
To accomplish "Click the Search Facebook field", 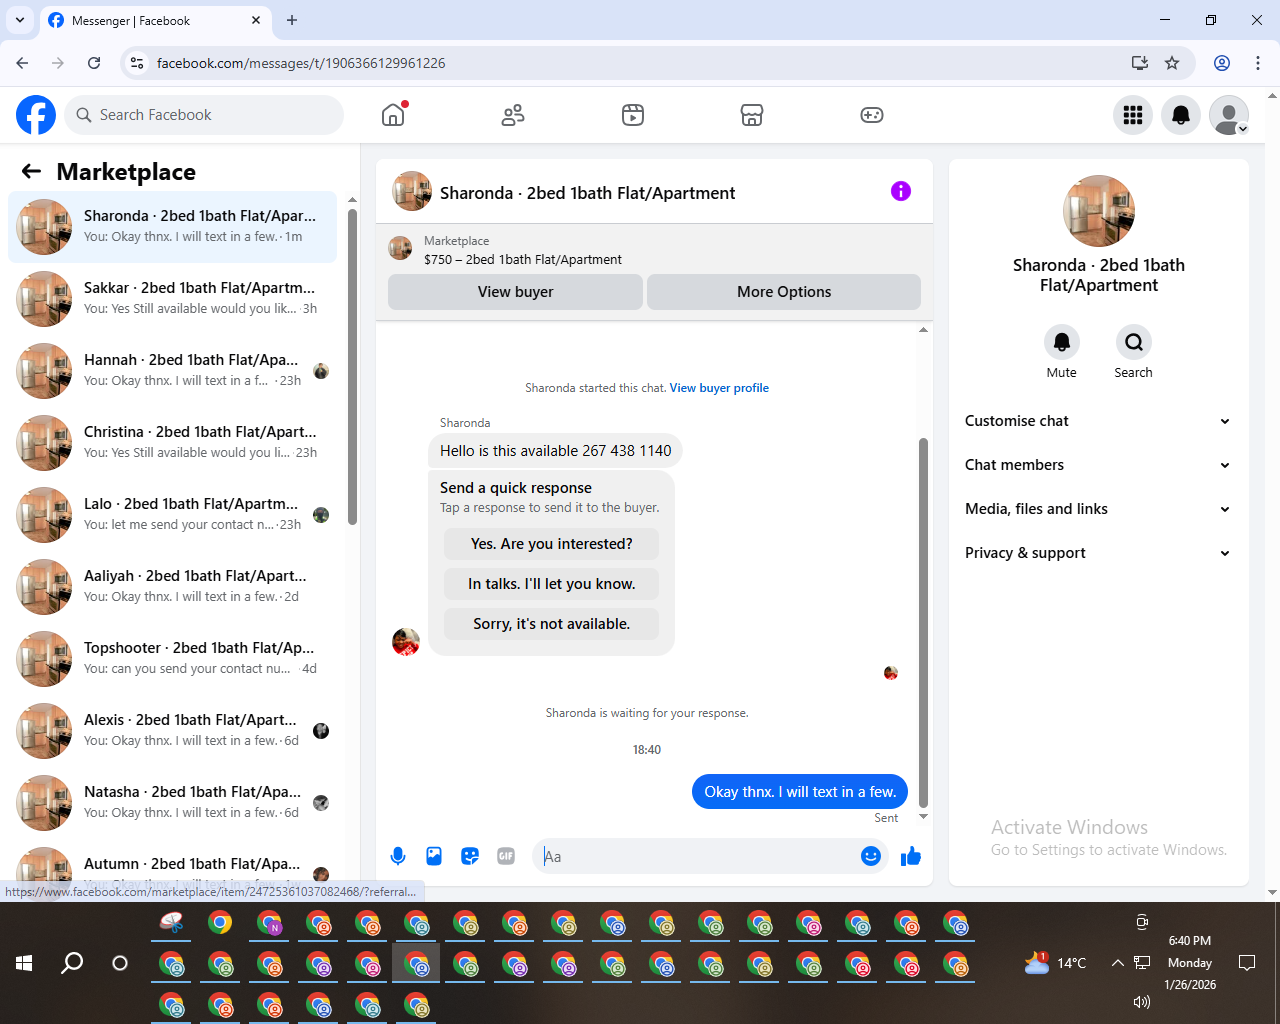I will 204,115.
